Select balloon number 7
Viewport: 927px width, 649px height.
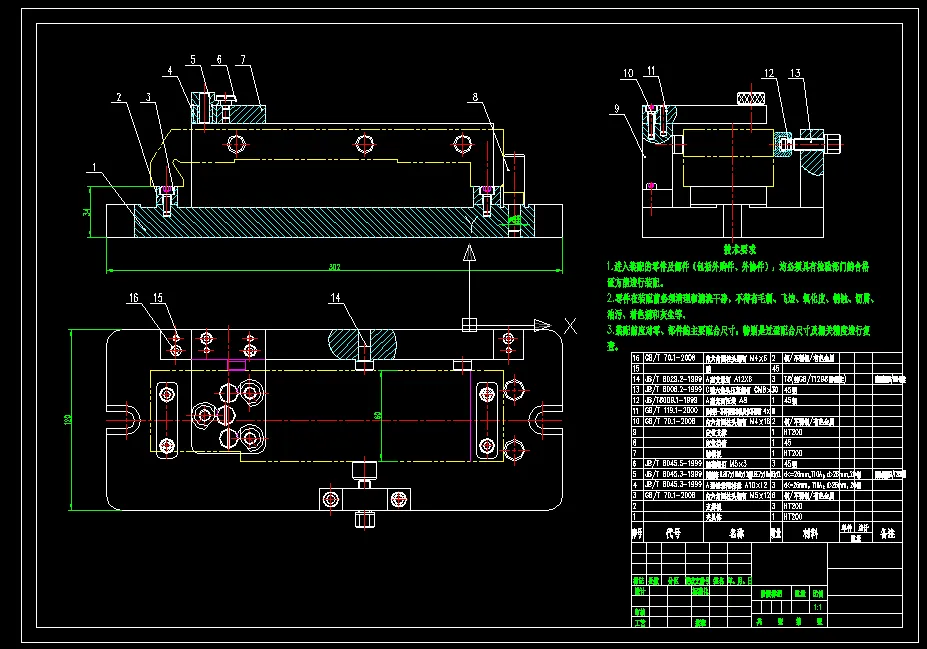pyautogui.click(x=243, y=60)
